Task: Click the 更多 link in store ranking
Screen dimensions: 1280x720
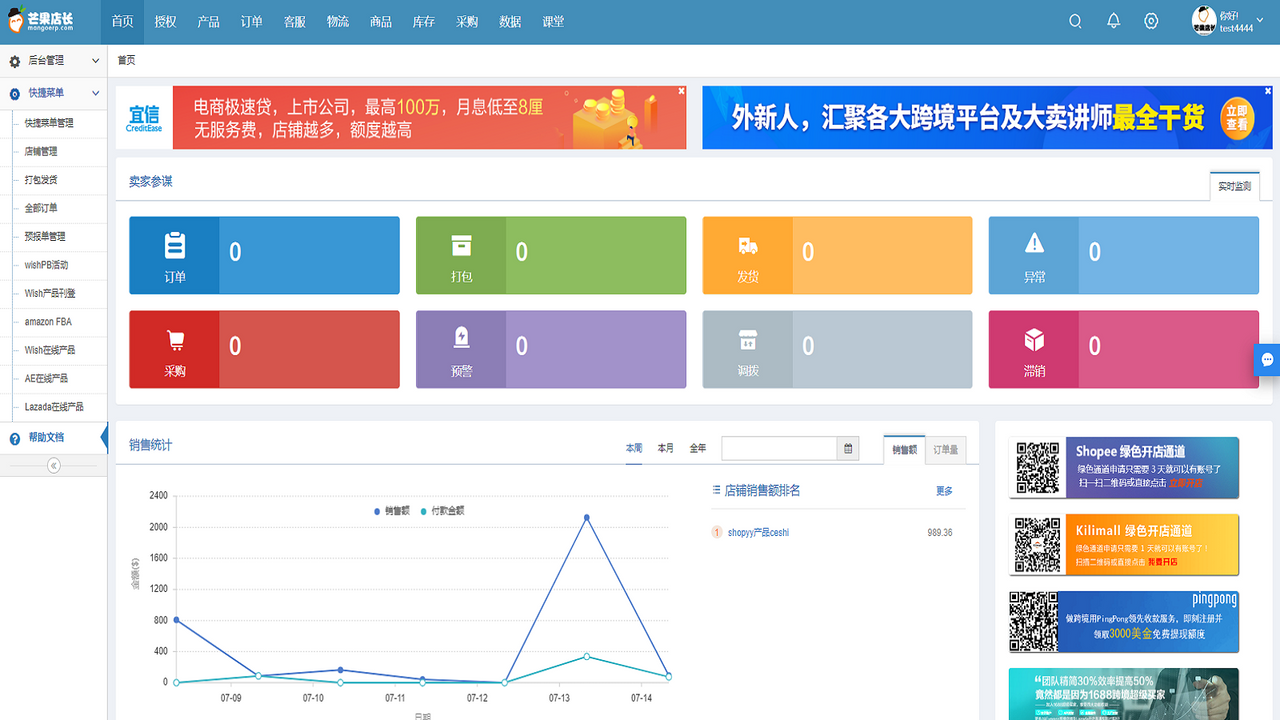Action: tap(944, 491)
